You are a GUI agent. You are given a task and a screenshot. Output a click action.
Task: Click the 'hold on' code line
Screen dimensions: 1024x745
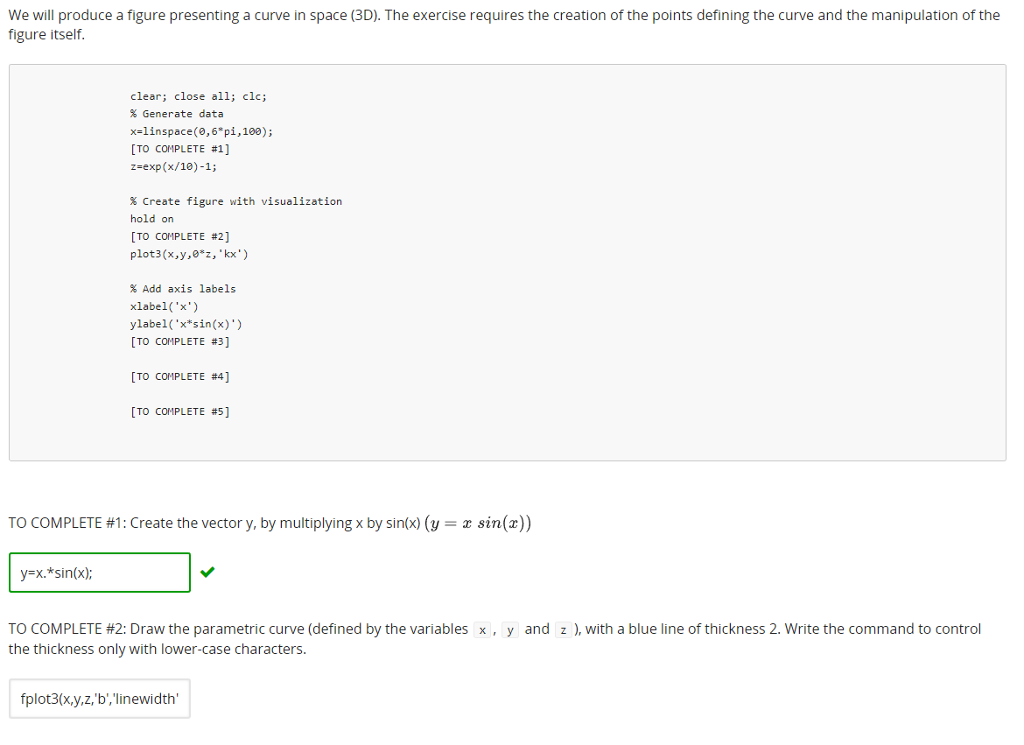point(152,219)
